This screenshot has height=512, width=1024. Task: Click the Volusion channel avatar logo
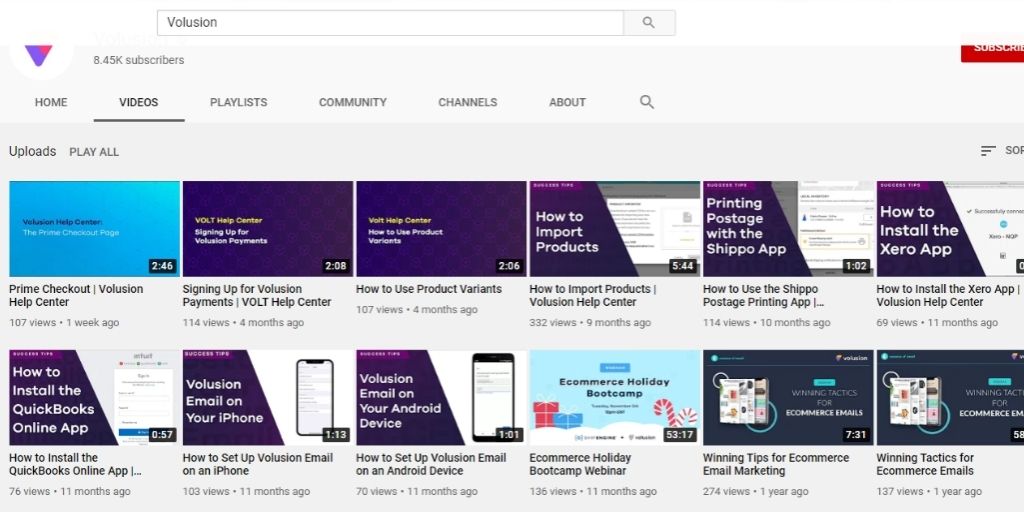(x=39, y=56)
